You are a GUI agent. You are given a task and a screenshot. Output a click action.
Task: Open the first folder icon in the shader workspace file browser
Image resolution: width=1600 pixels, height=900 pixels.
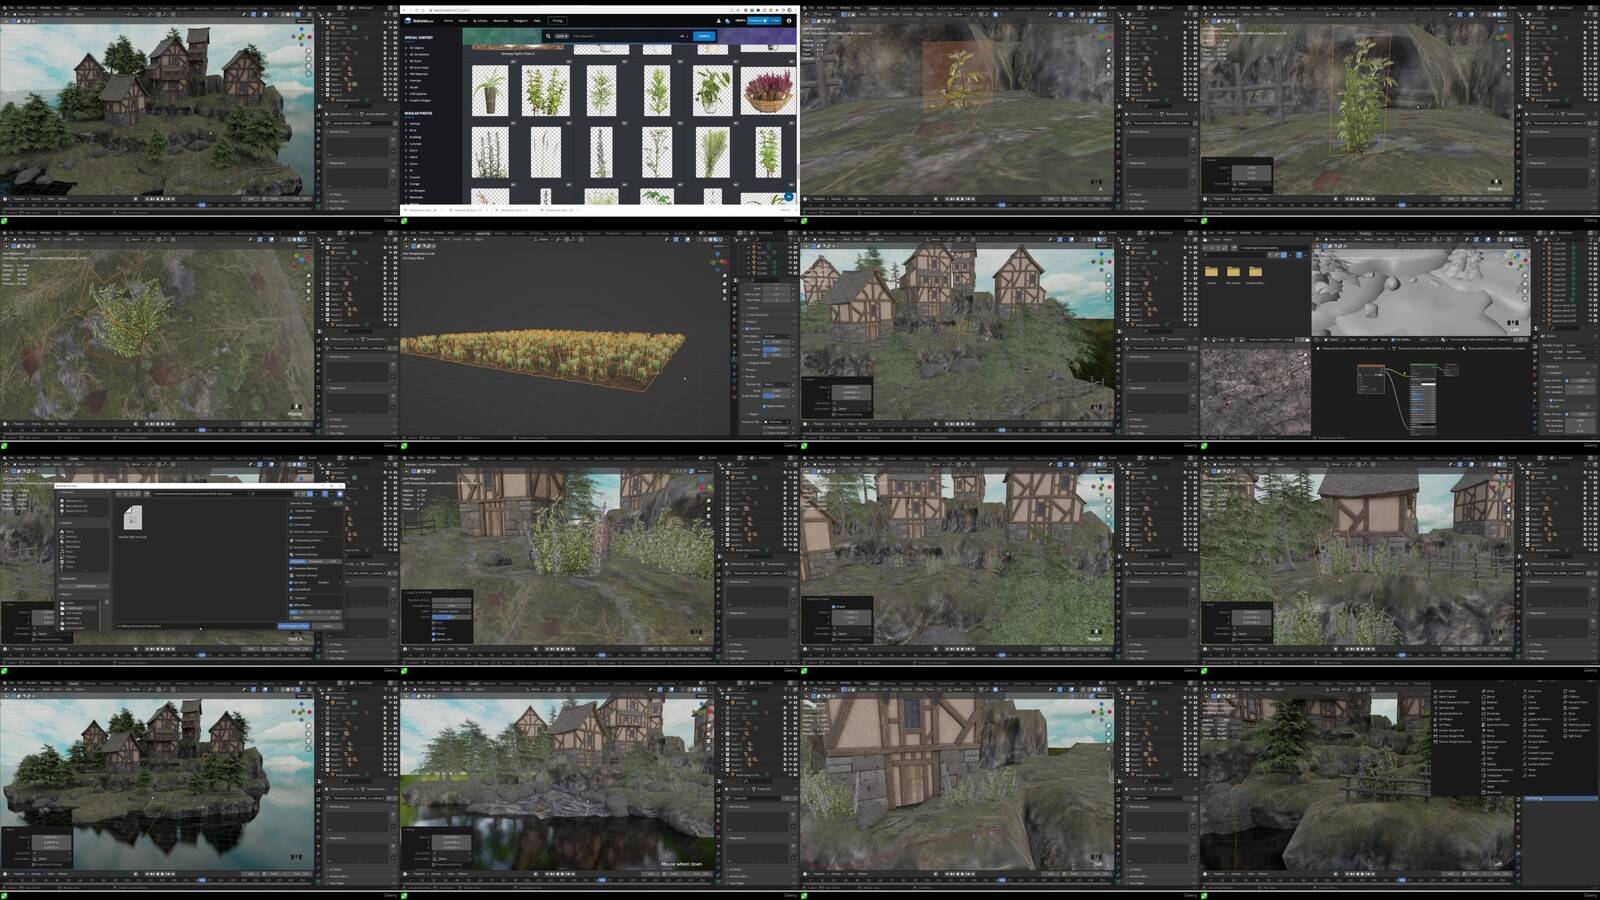pos(1211,272)
